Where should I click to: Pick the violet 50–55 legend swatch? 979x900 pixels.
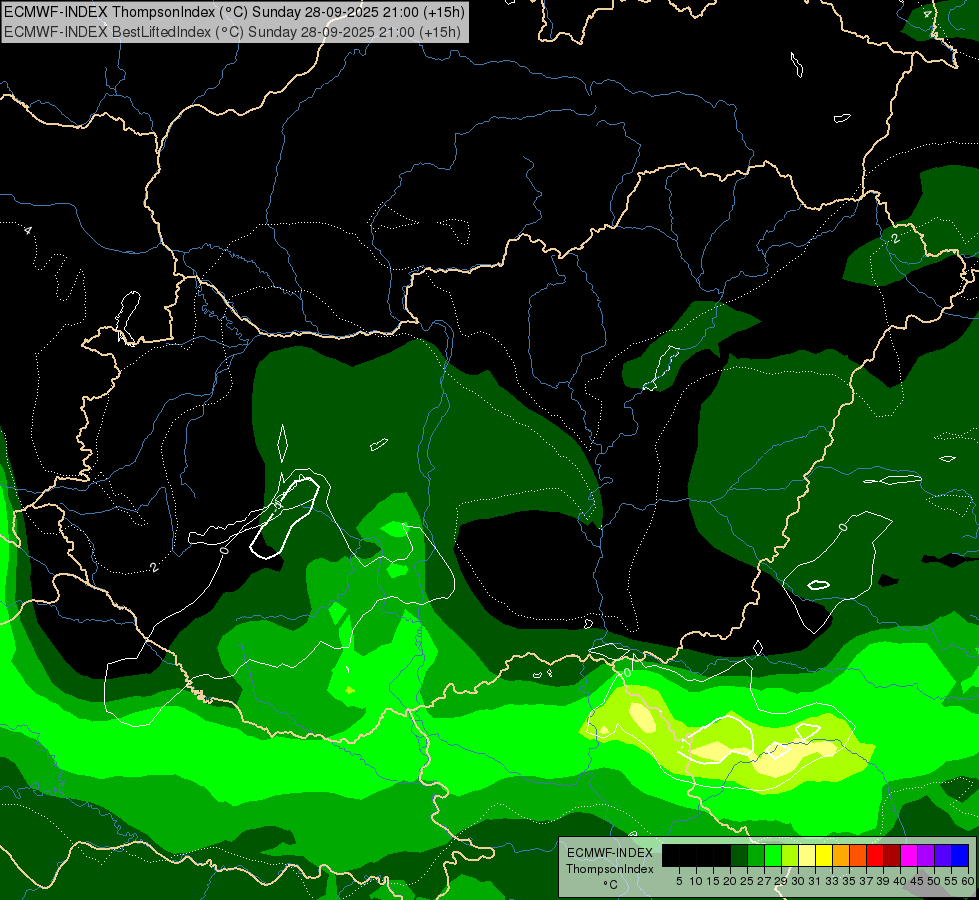[x=943, y=855]
